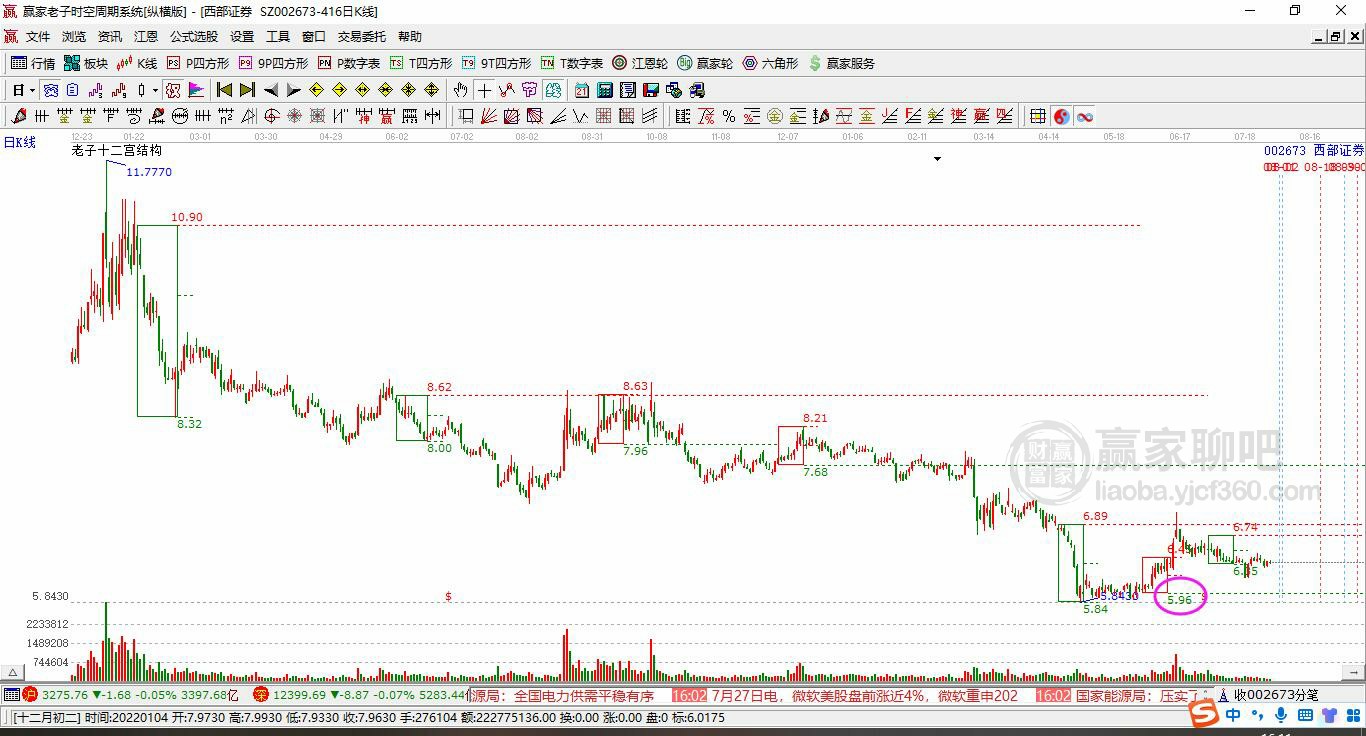Click yellow diamond right-arrow icon
1366x736 pixels.
point(339,90)
